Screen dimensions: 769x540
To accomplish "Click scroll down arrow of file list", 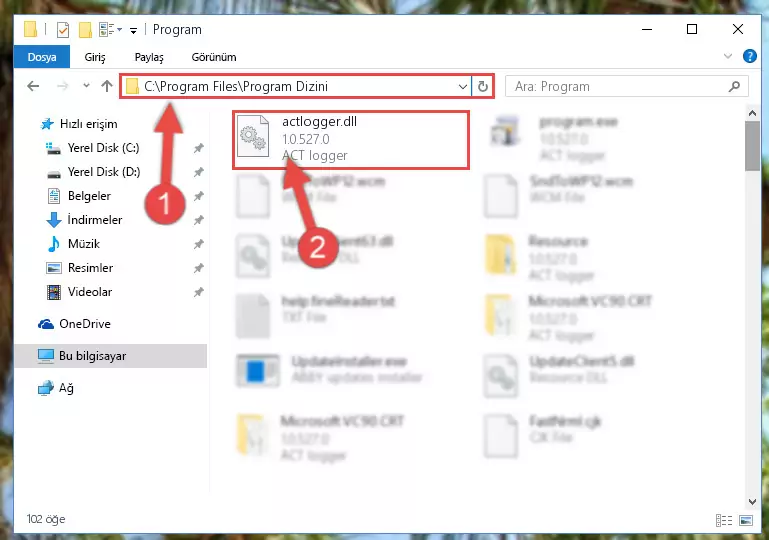I will (752, 501).
